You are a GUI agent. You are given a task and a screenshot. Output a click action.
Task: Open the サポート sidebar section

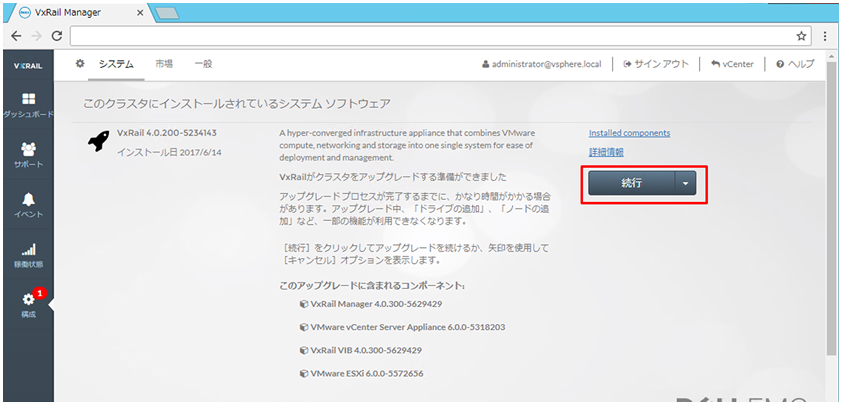[x=28, y=156]
